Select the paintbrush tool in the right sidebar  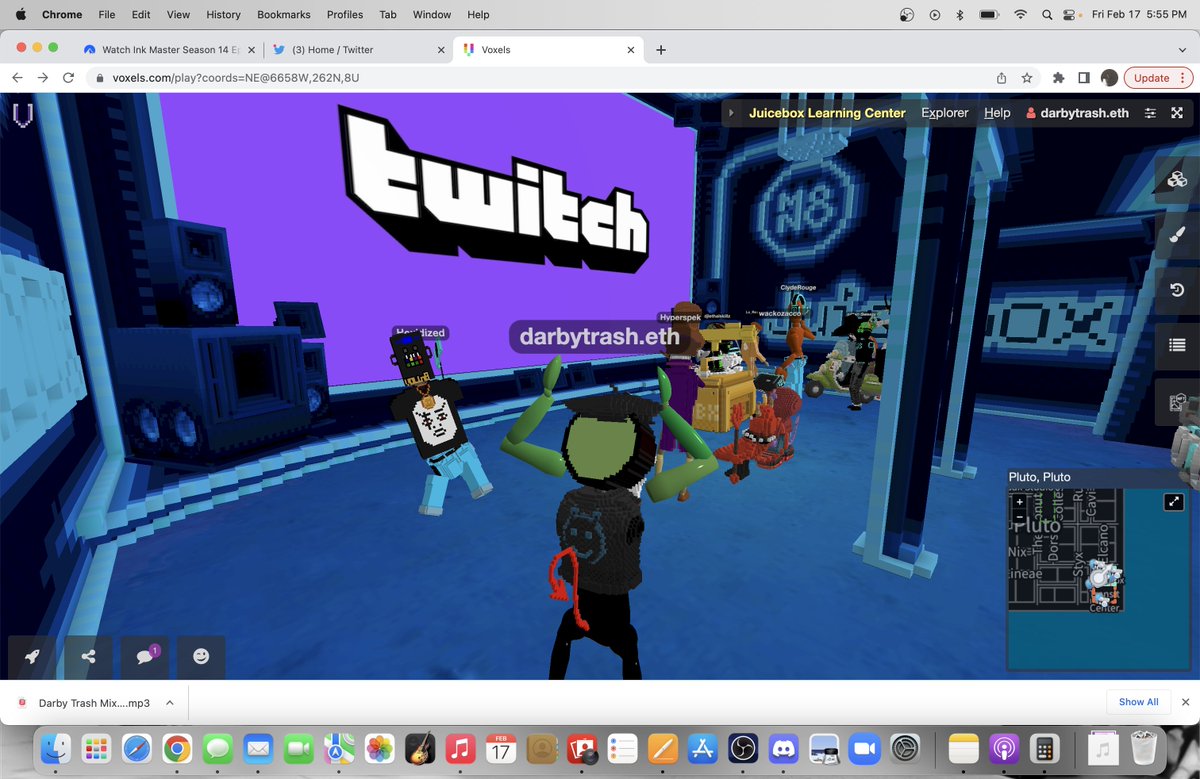tap(1177, 235)
